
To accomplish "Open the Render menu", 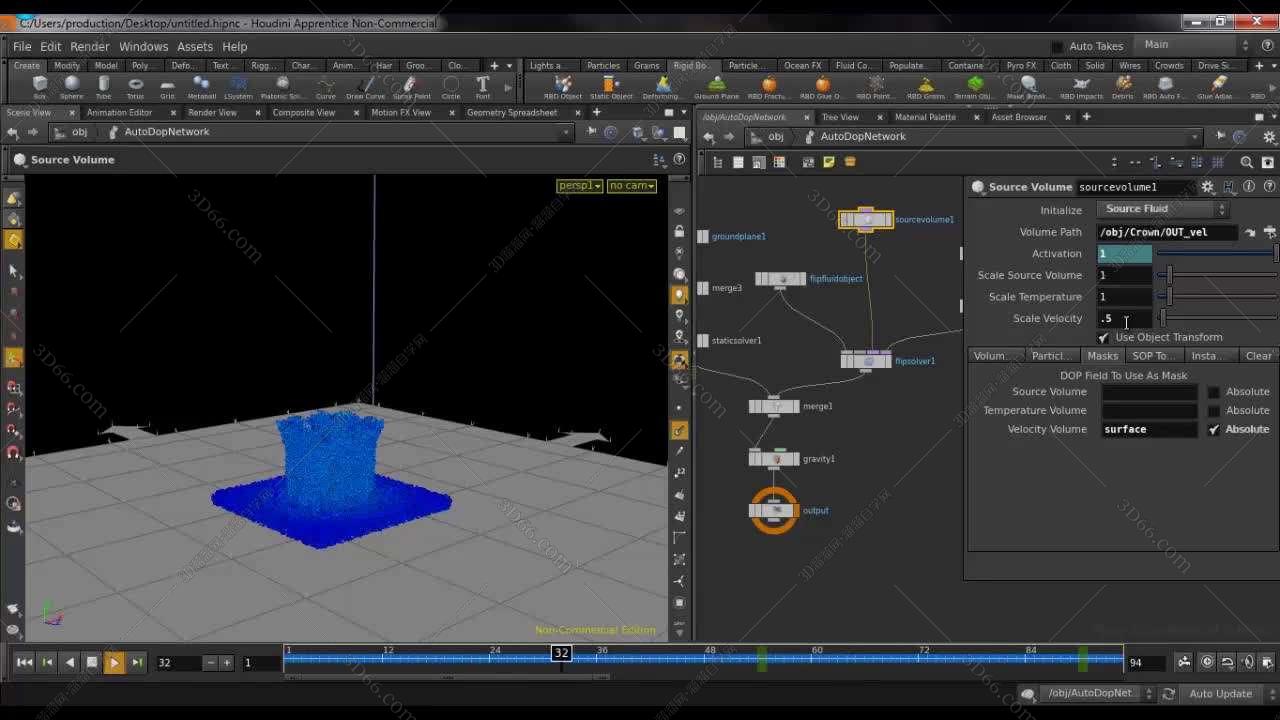I will point(89,46).
